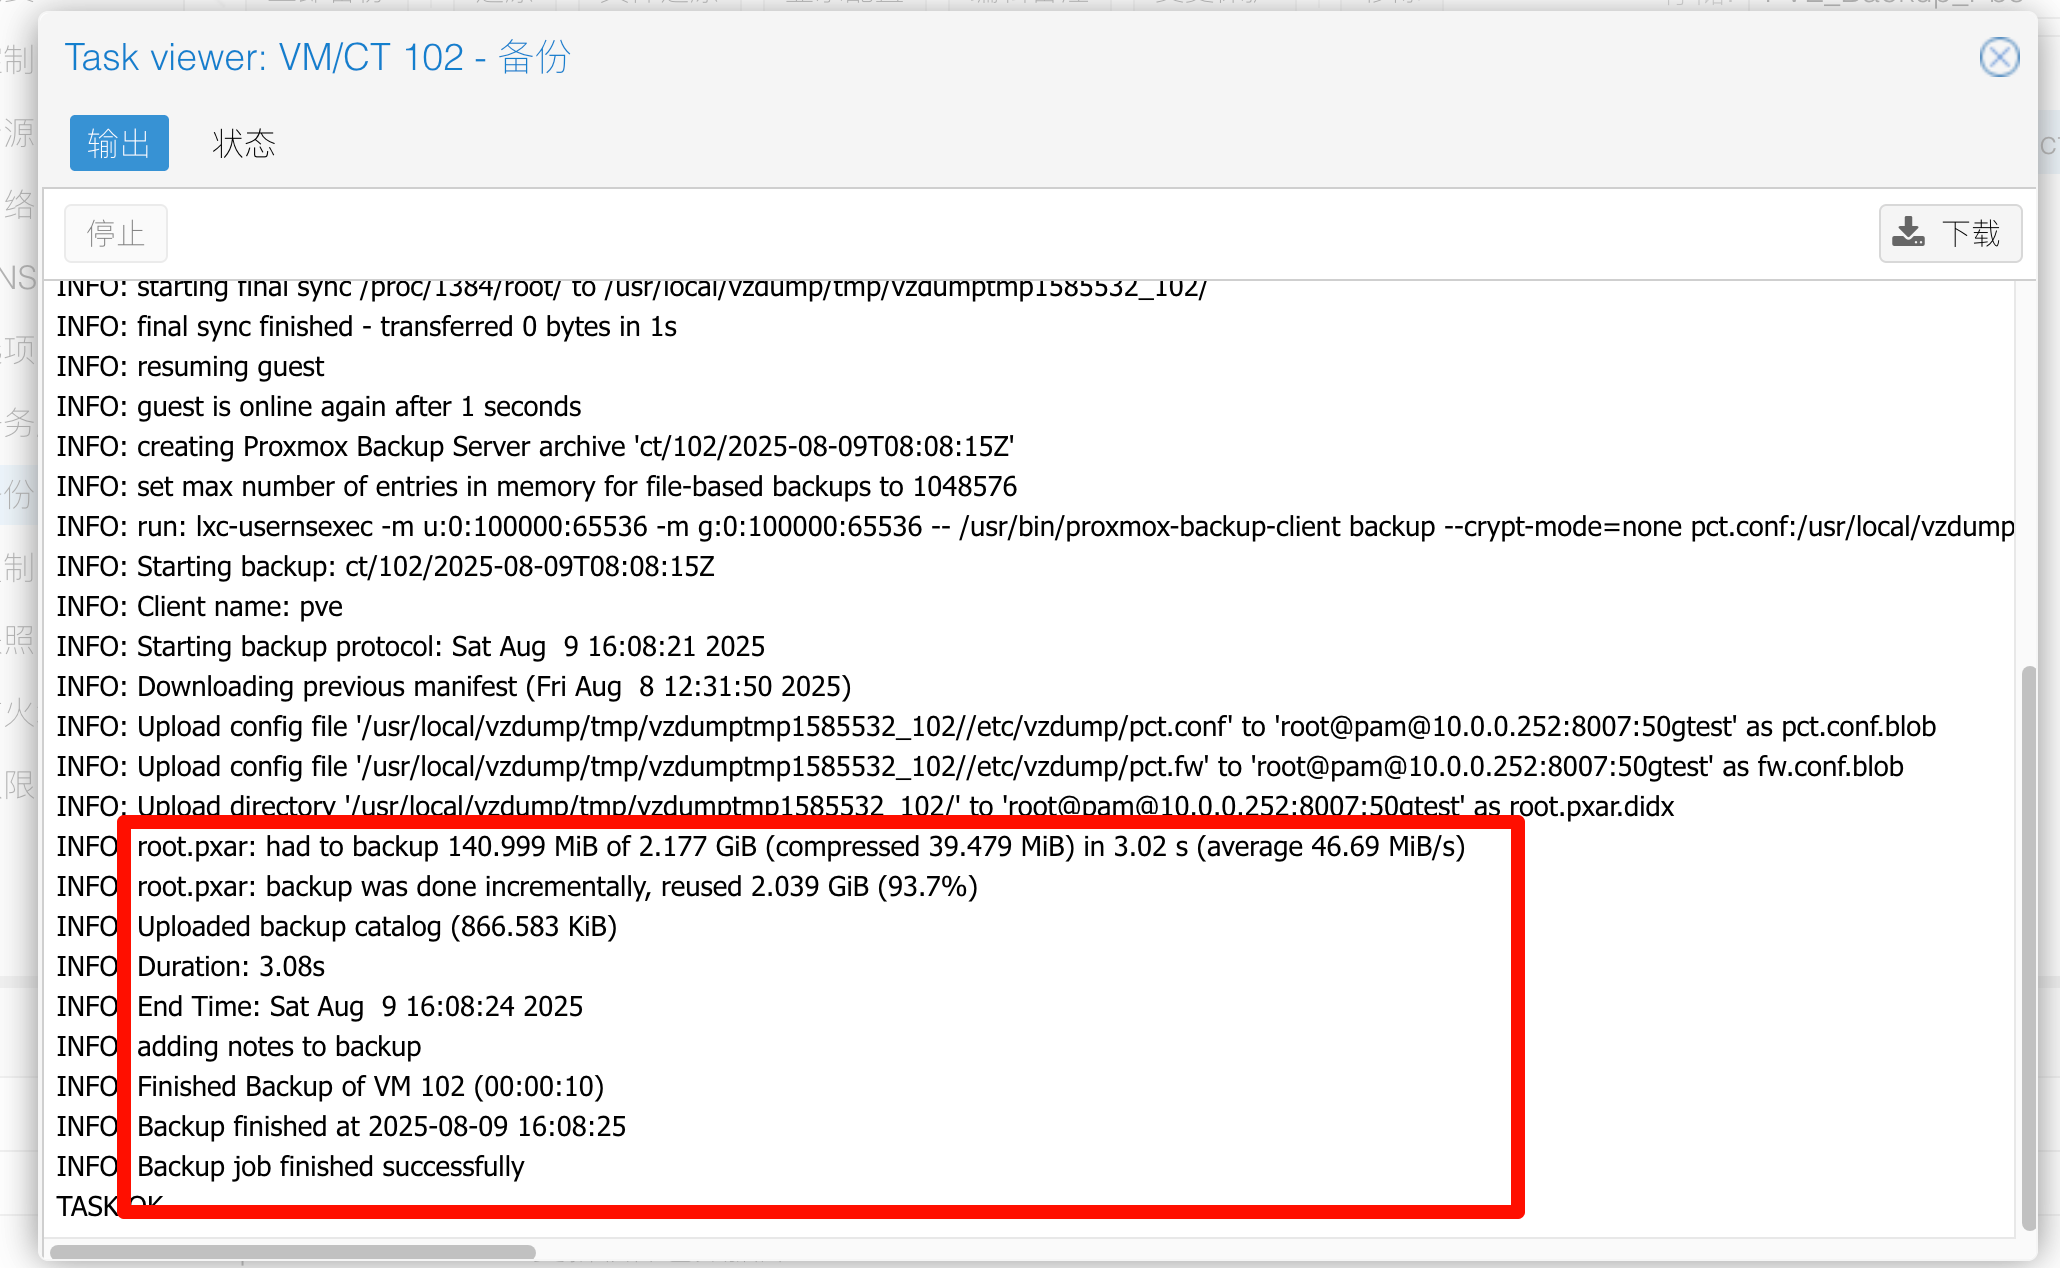Click the horizontal scrollbar thumb at bottom

(x=292, y=1251)
